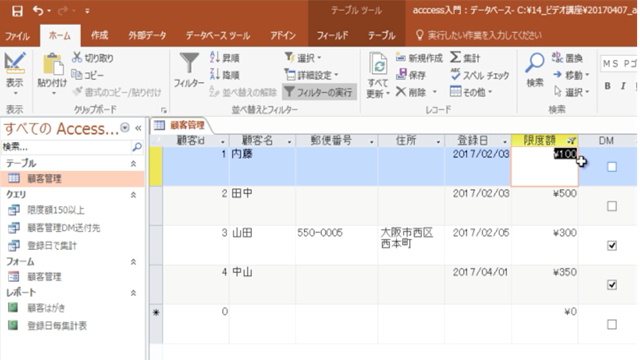Viewport: 640px width, 360px height.
Task: Click the 顧客管理 document tab
Action: [180, 125]
